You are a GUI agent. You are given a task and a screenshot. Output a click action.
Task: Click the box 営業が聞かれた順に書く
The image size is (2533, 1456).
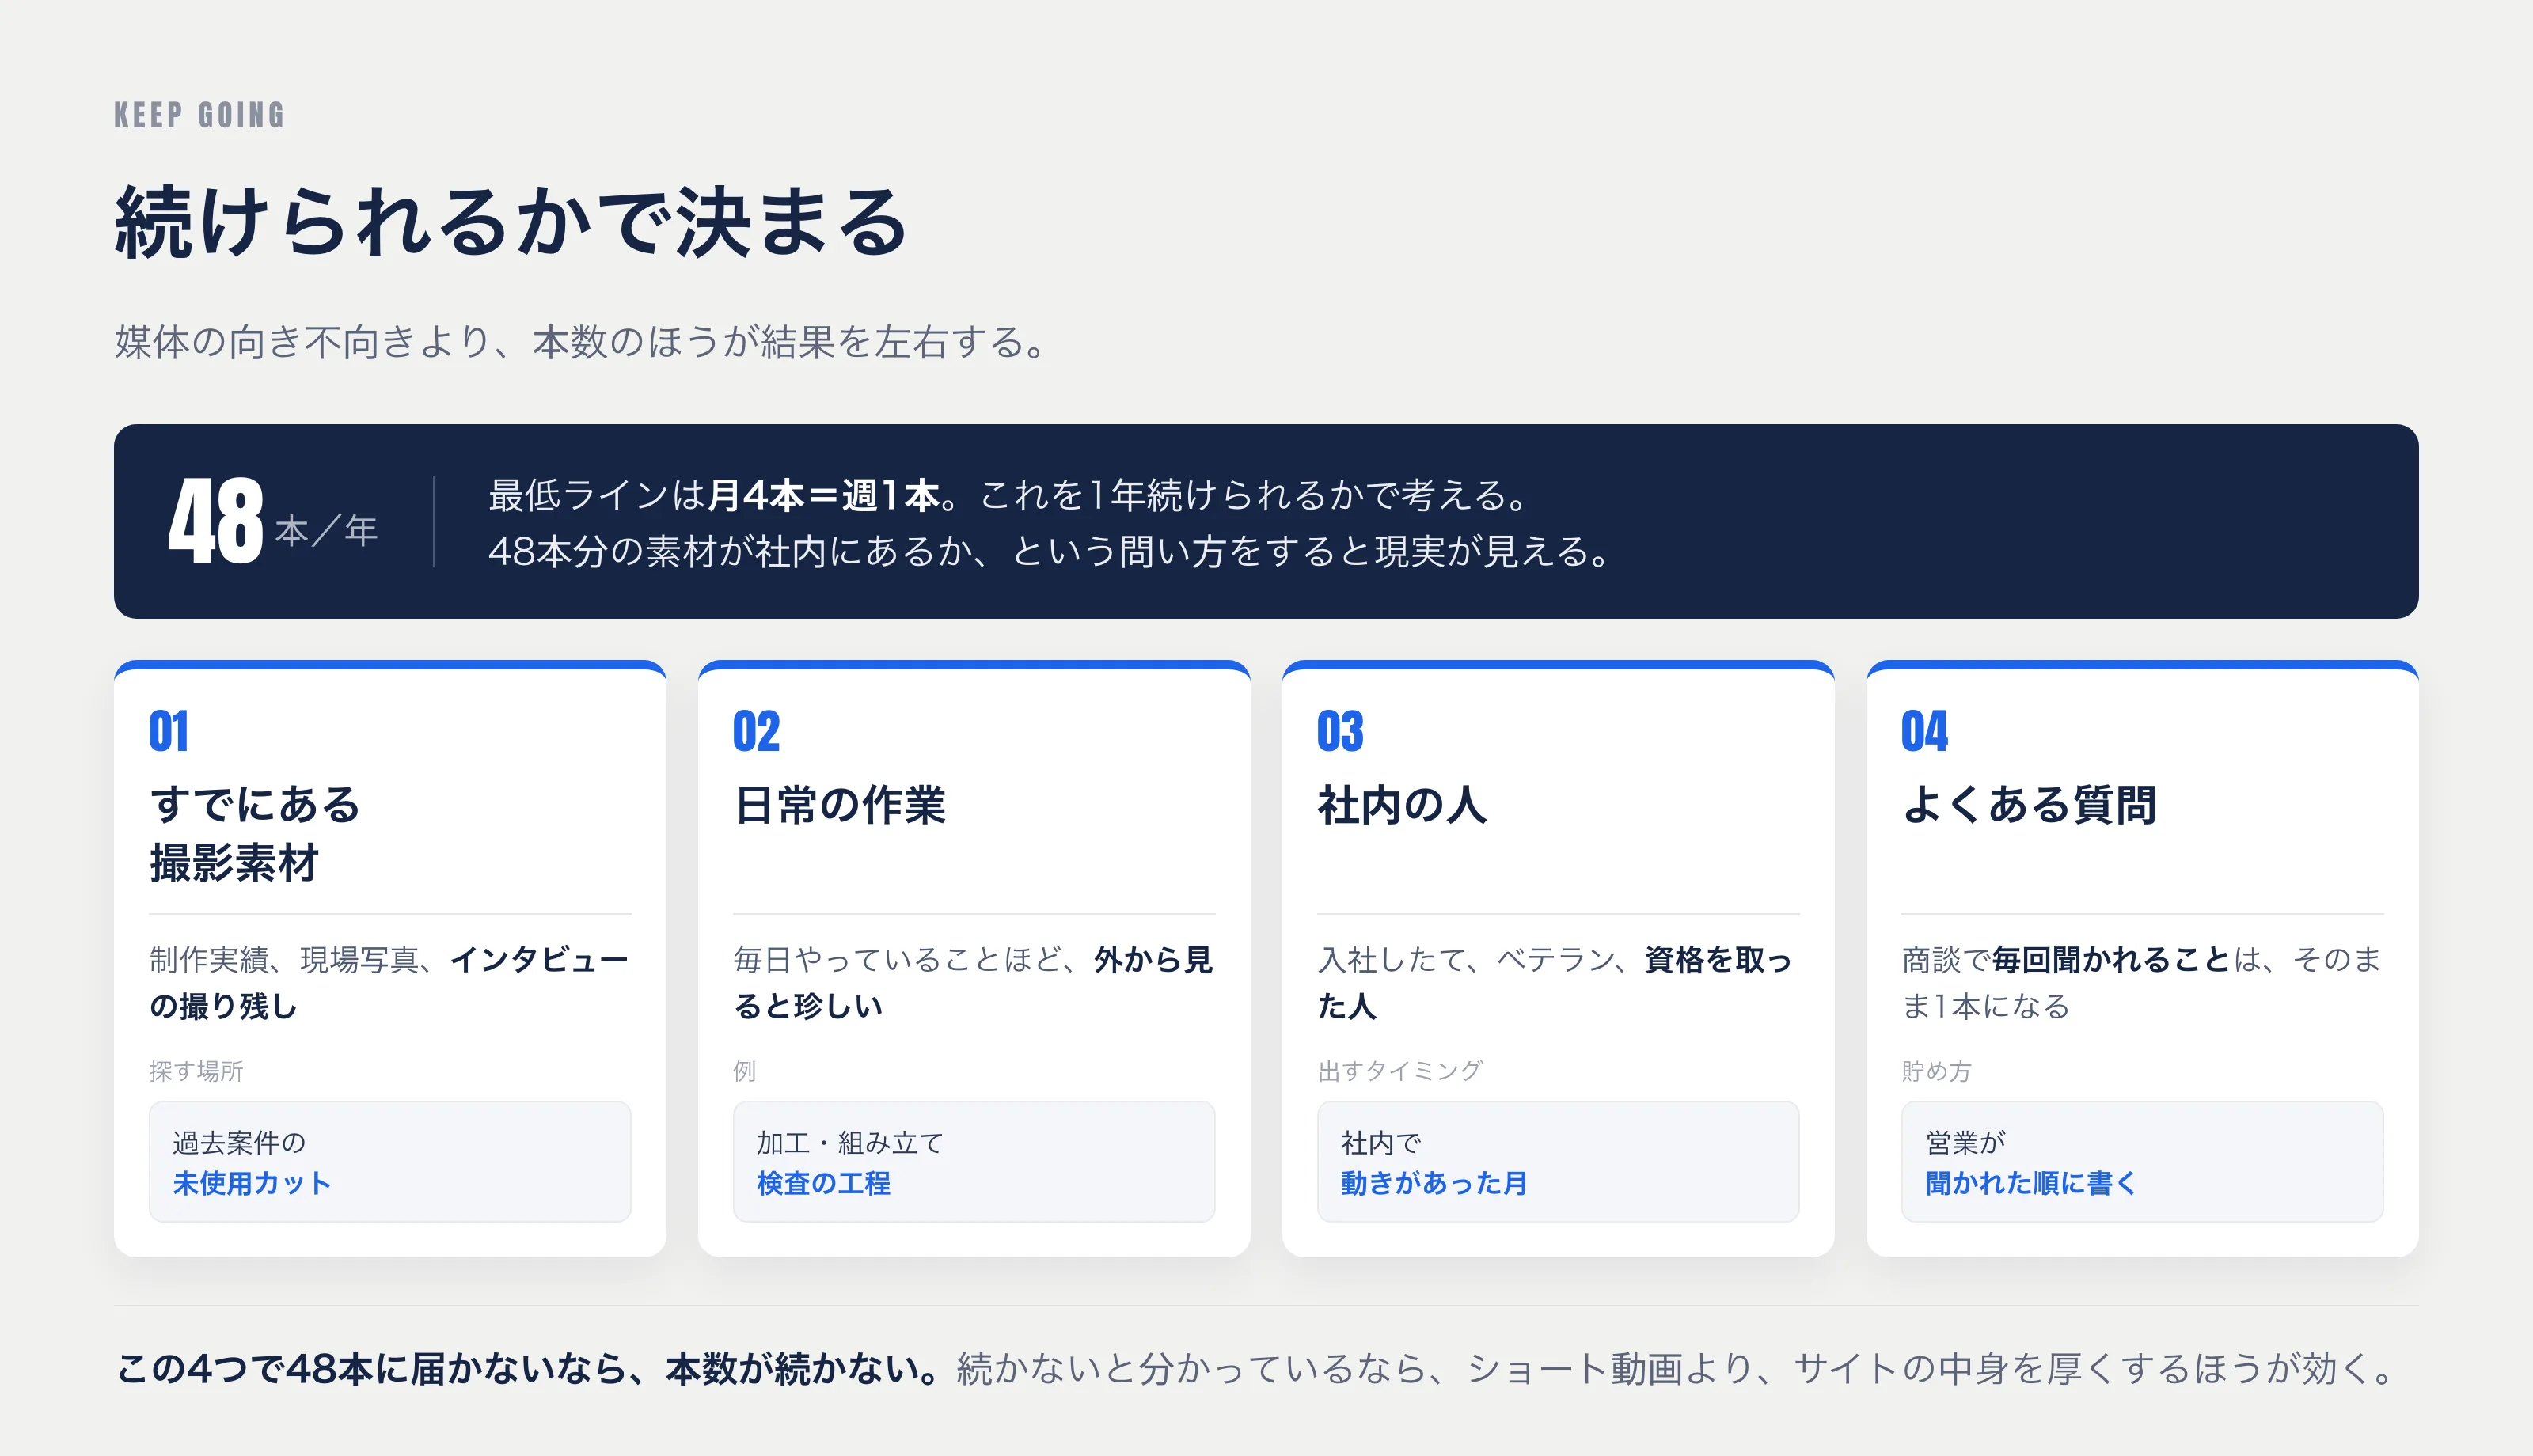tap(2142, 1162)
